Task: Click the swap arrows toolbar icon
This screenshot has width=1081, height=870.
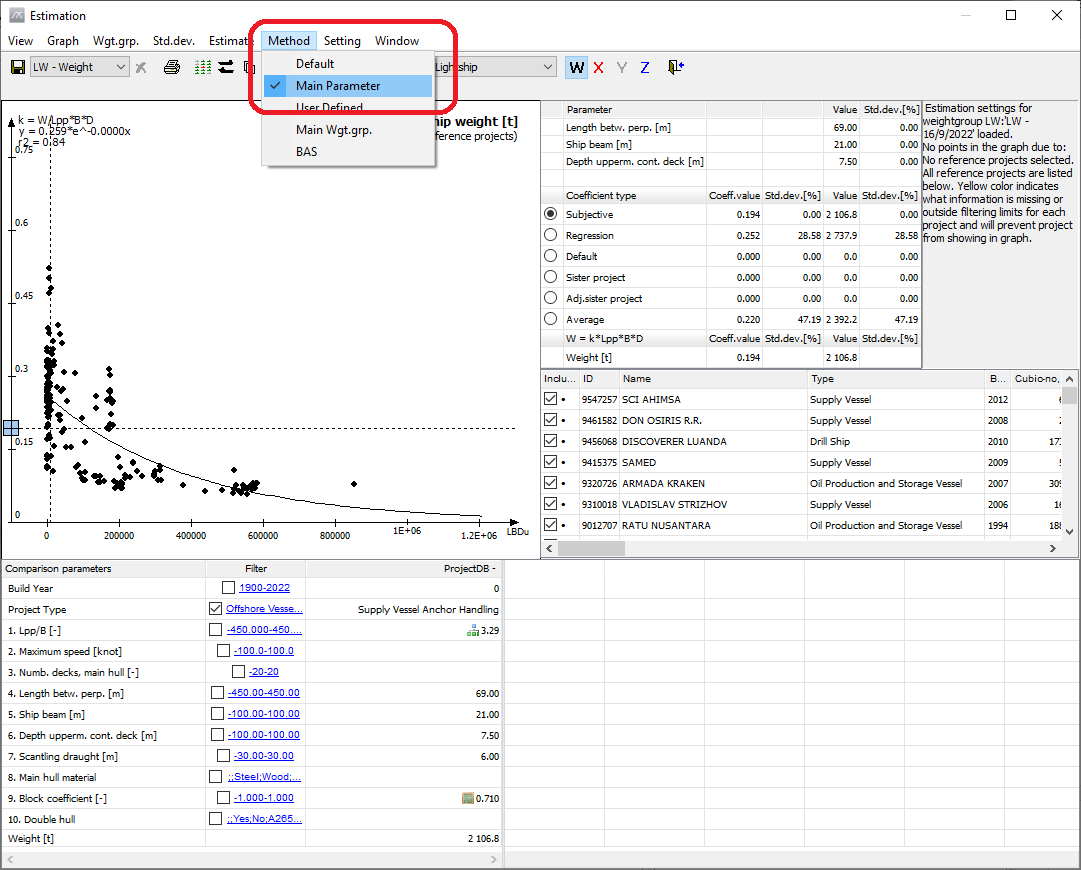Action: pyautogui.click(x=226, y=67)
